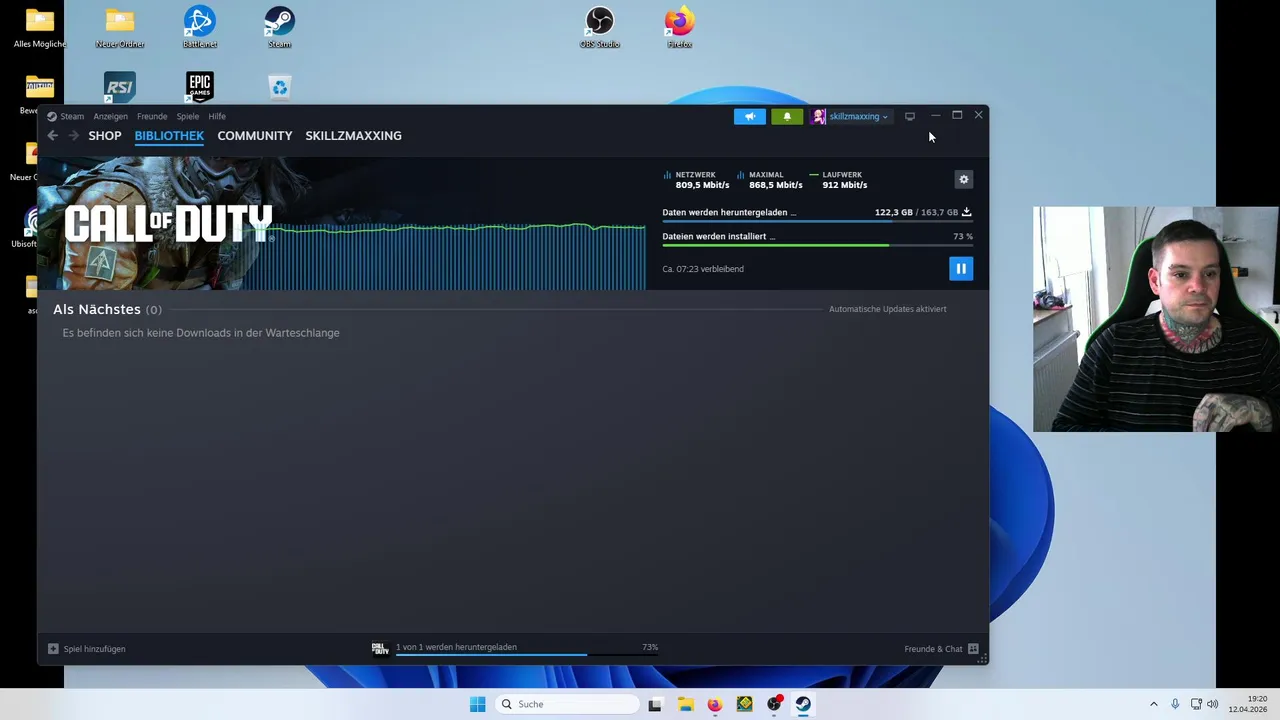Click the Freunde & Chat grid icon

973,649
